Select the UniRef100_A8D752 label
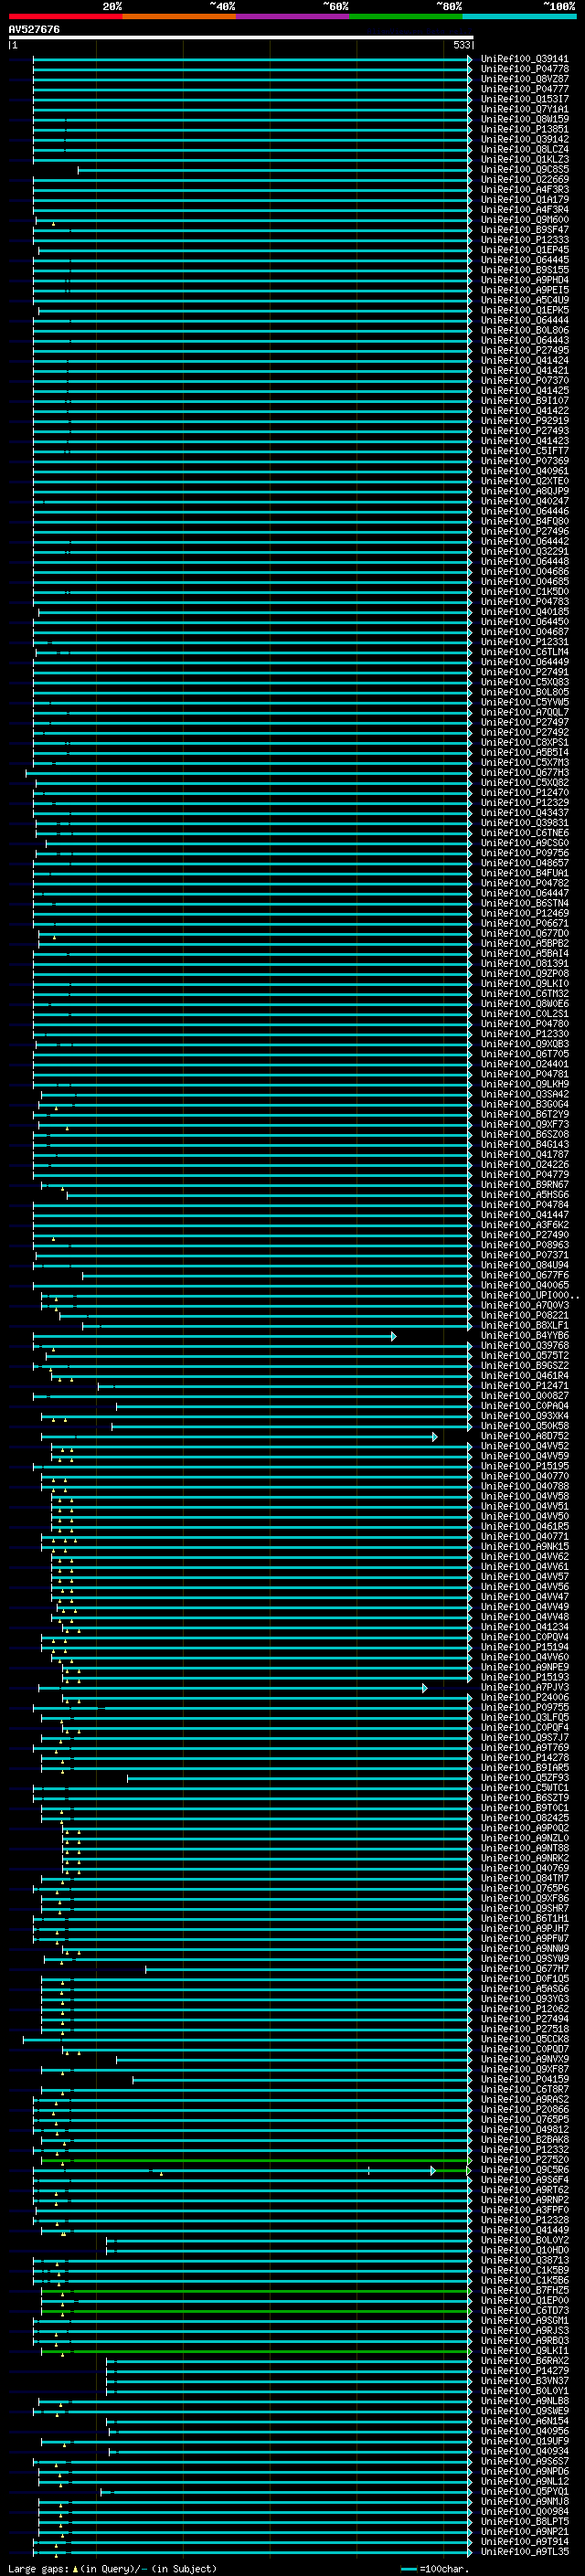The height and width of the screenshot is (2576, 585). 525,1436
